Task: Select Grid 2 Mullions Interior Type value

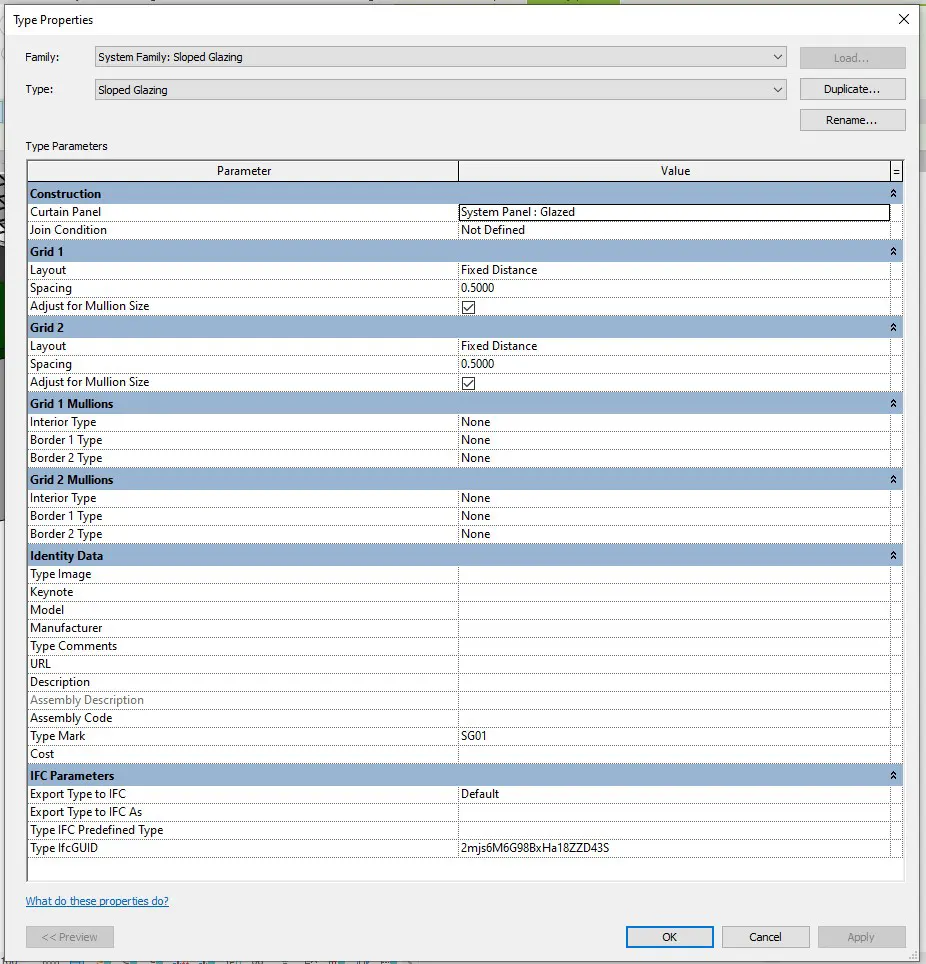Action: tap(675, 498)
